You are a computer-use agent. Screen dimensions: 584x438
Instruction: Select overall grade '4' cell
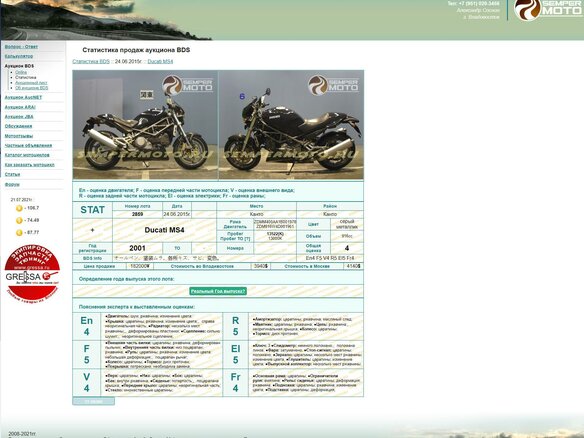pyautogui.click(x=347, y=248)
